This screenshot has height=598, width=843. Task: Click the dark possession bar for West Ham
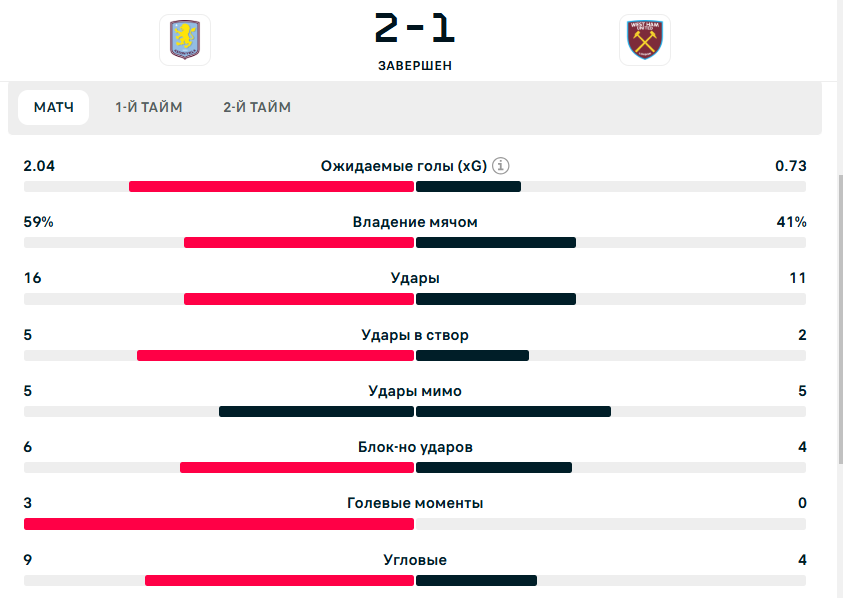[x=496, y=243]
